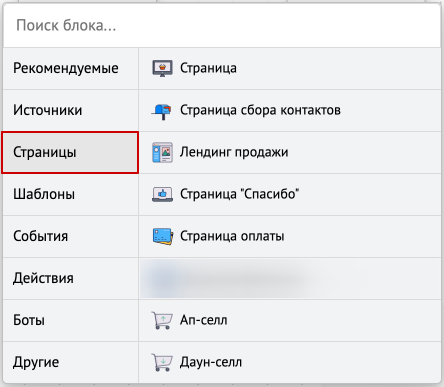Focus the Поиск блока search field

222,25
